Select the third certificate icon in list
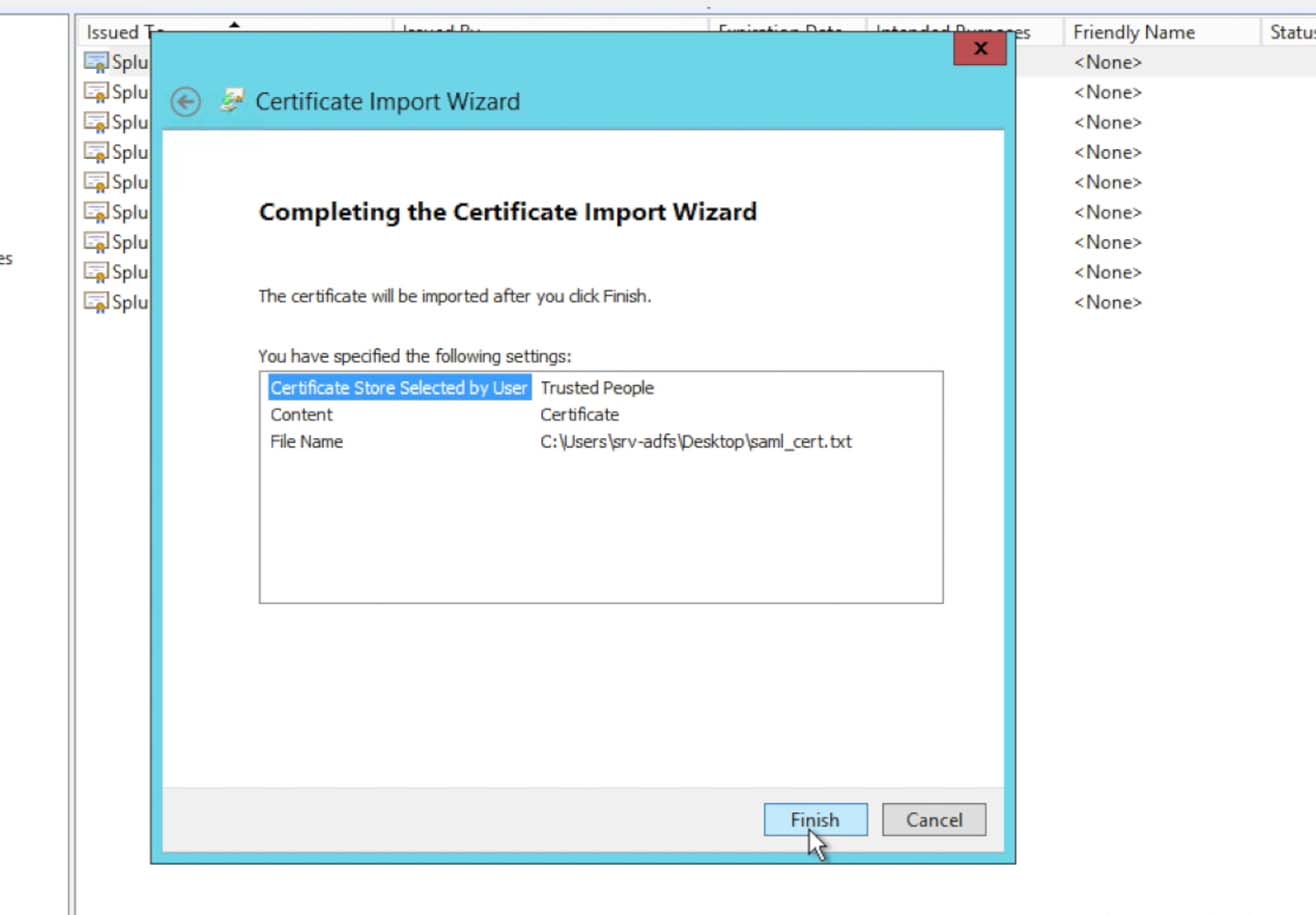1316x915 pixels. tap(96, 122)
